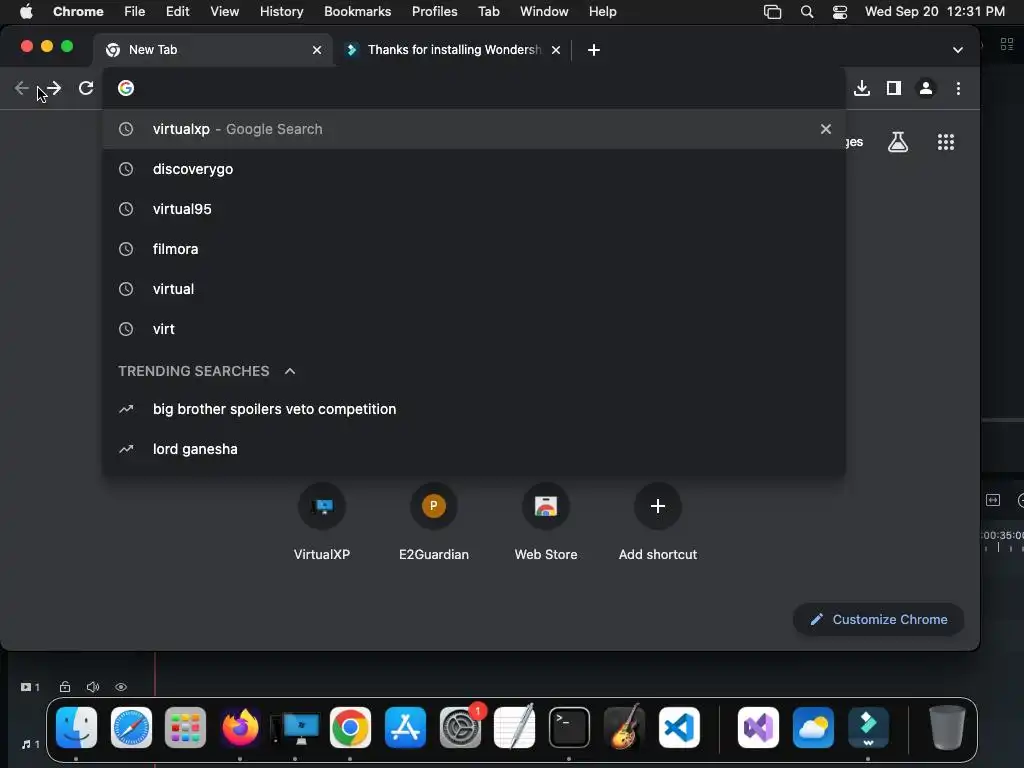Open the Help menu
Viewport: 1024px width, 768px height.
tap(602, 12)
